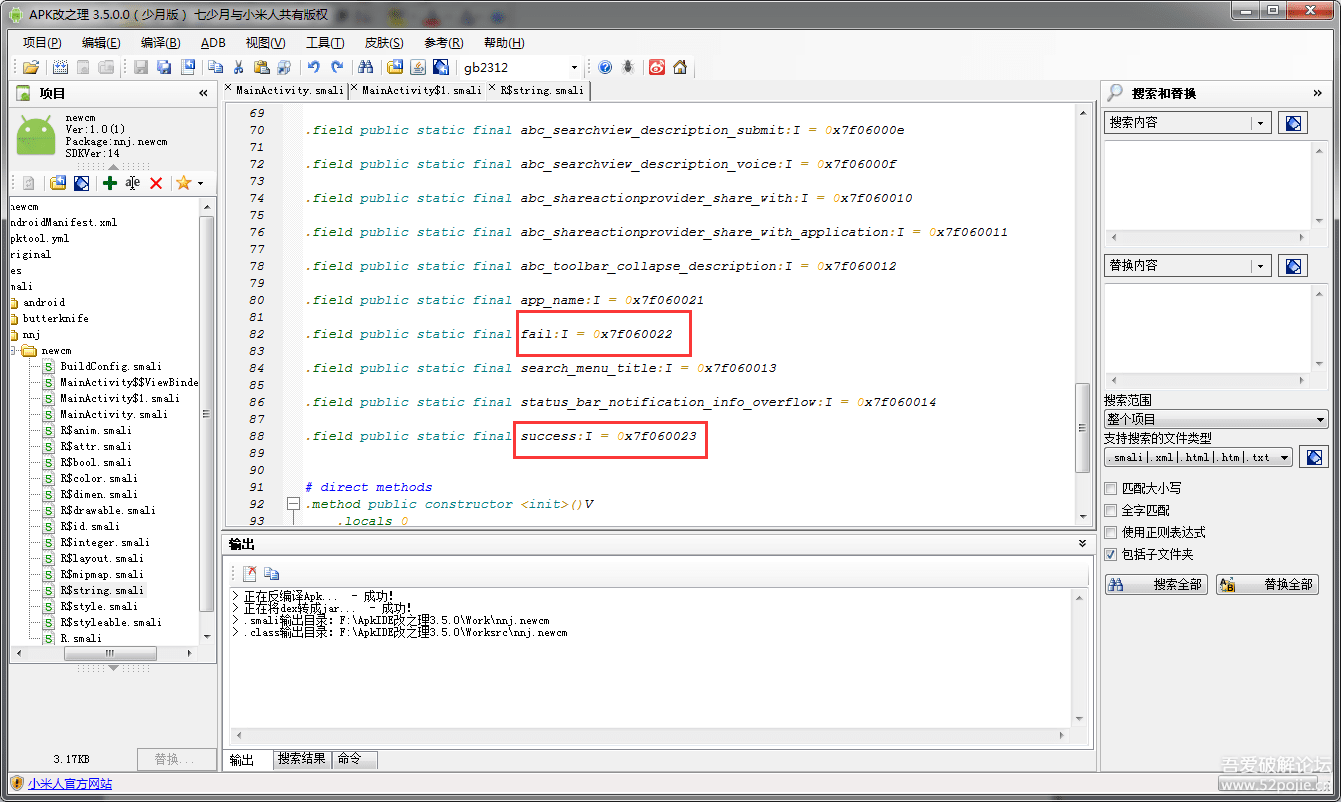
Task: Click the bug debug icon in toolbar
Action: coord(628,67)
